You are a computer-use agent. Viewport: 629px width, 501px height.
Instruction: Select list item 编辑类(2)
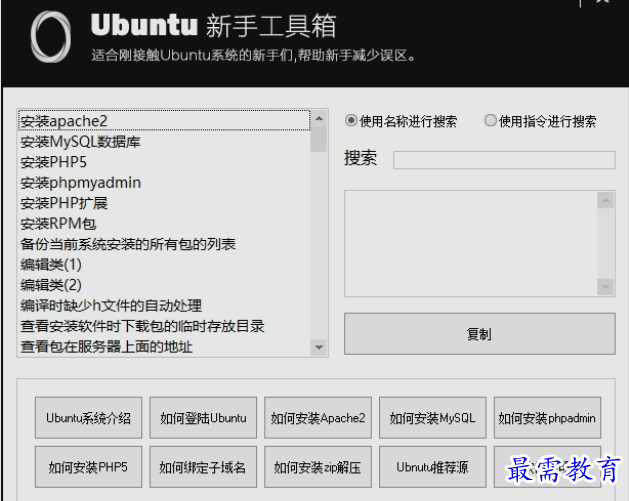[x=164, y=285]
